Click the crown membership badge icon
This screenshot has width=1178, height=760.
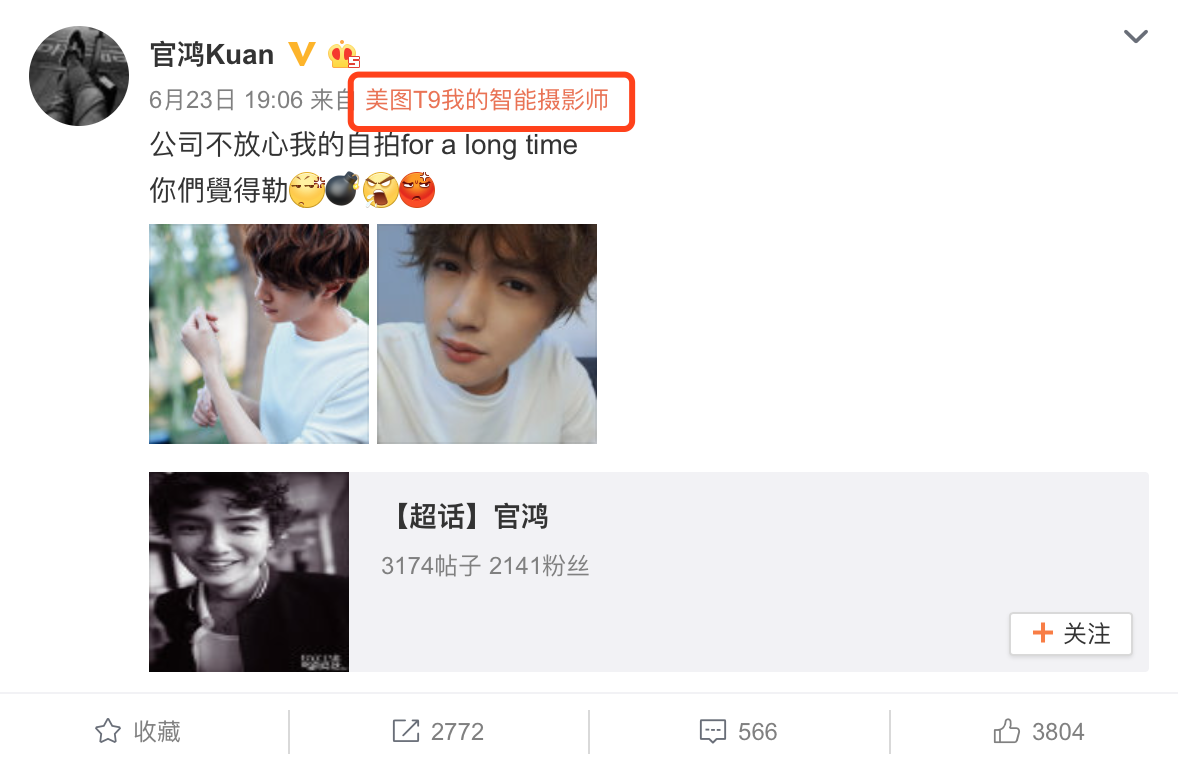pos(343,54)
